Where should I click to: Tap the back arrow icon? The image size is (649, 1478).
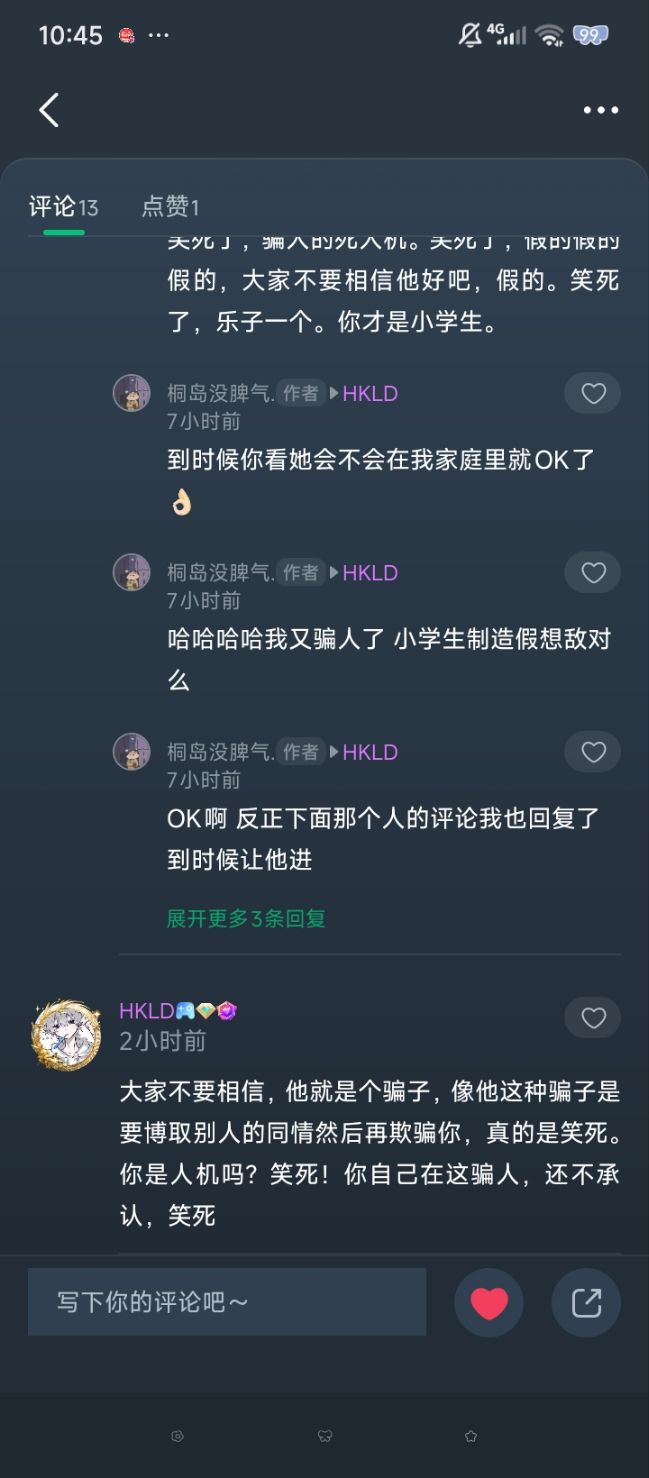(49, 110)
